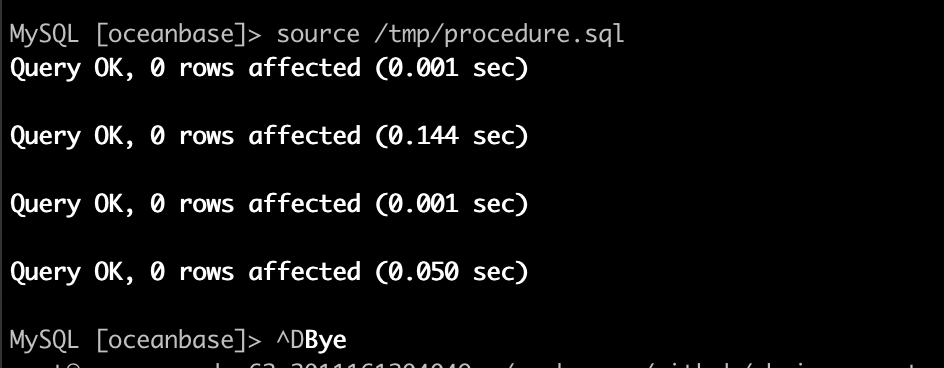Screen dimensions: 944x368
Task: Click "(0.001 sec)" just above the 0.050 line
Action: pos(452,204)
